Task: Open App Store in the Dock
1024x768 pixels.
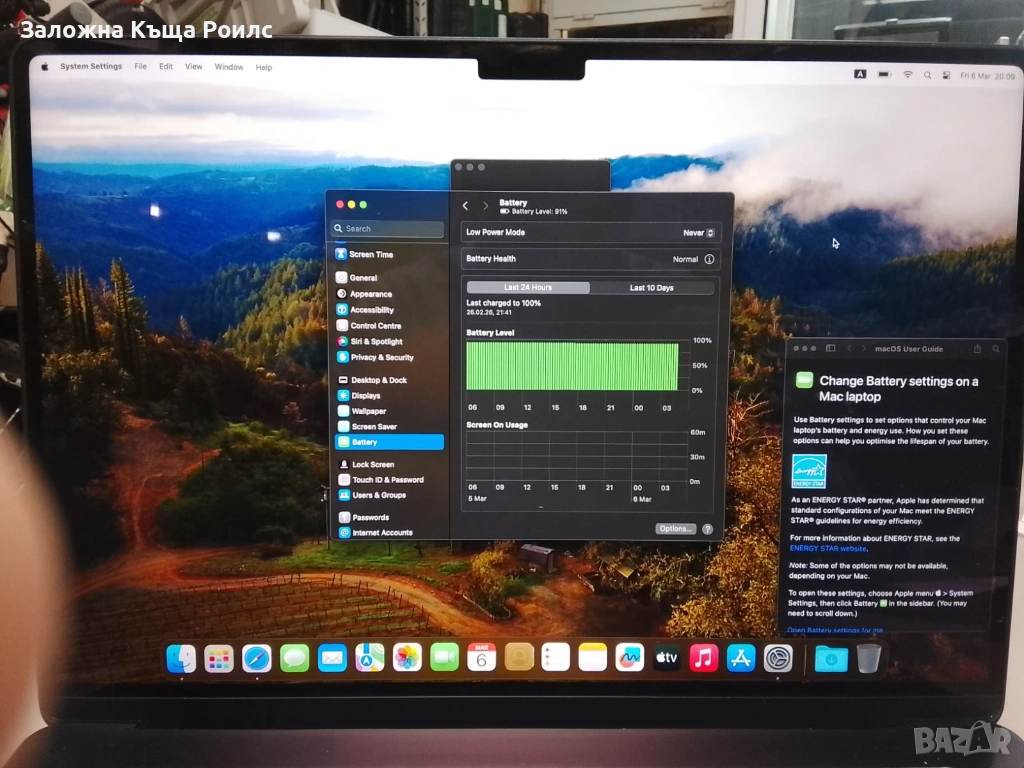Action: [x=741, y=658]
